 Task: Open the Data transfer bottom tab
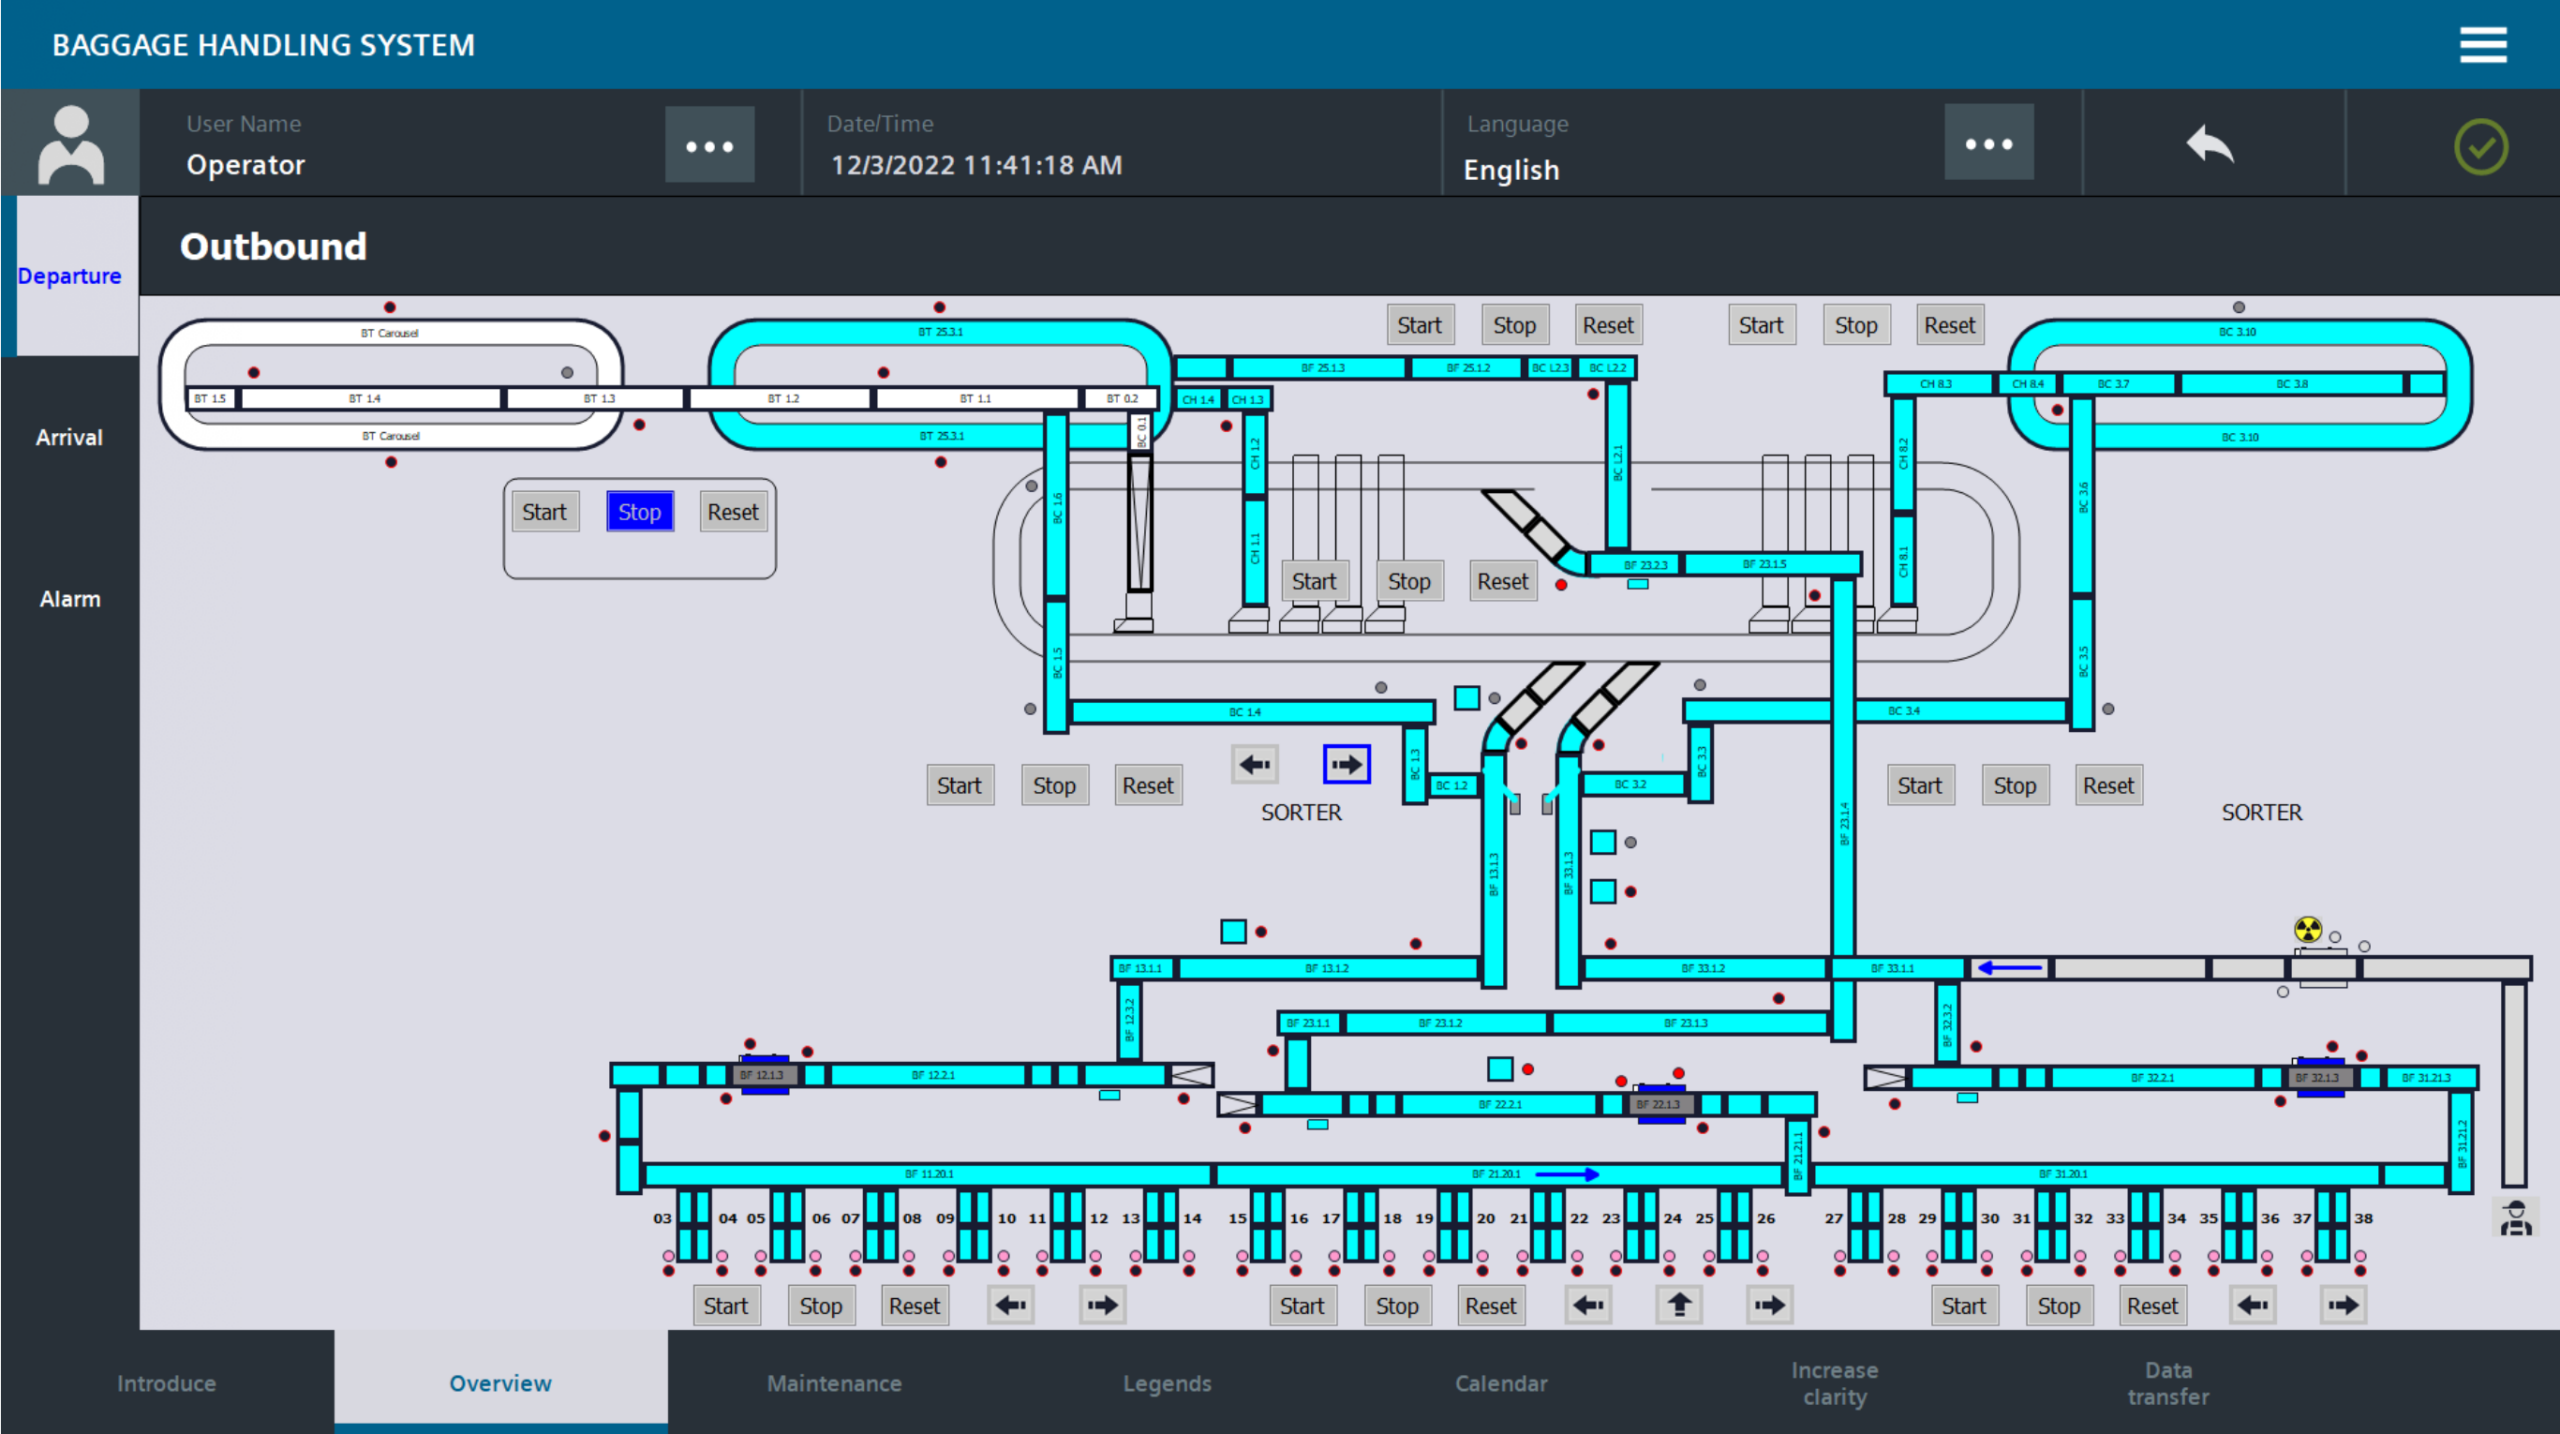(x=2168, y=1383)
